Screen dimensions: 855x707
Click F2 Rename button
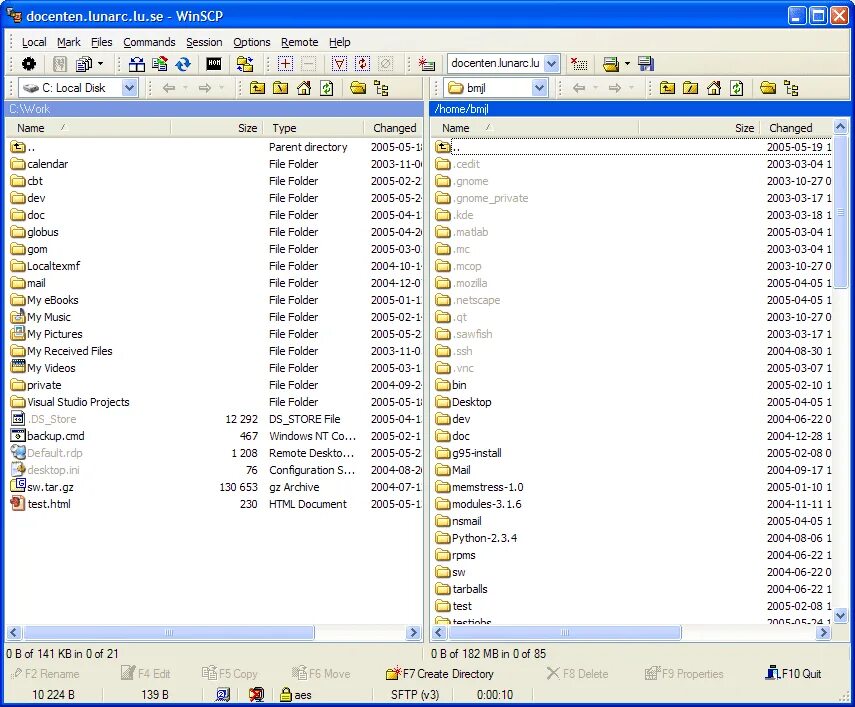(45, 674)
